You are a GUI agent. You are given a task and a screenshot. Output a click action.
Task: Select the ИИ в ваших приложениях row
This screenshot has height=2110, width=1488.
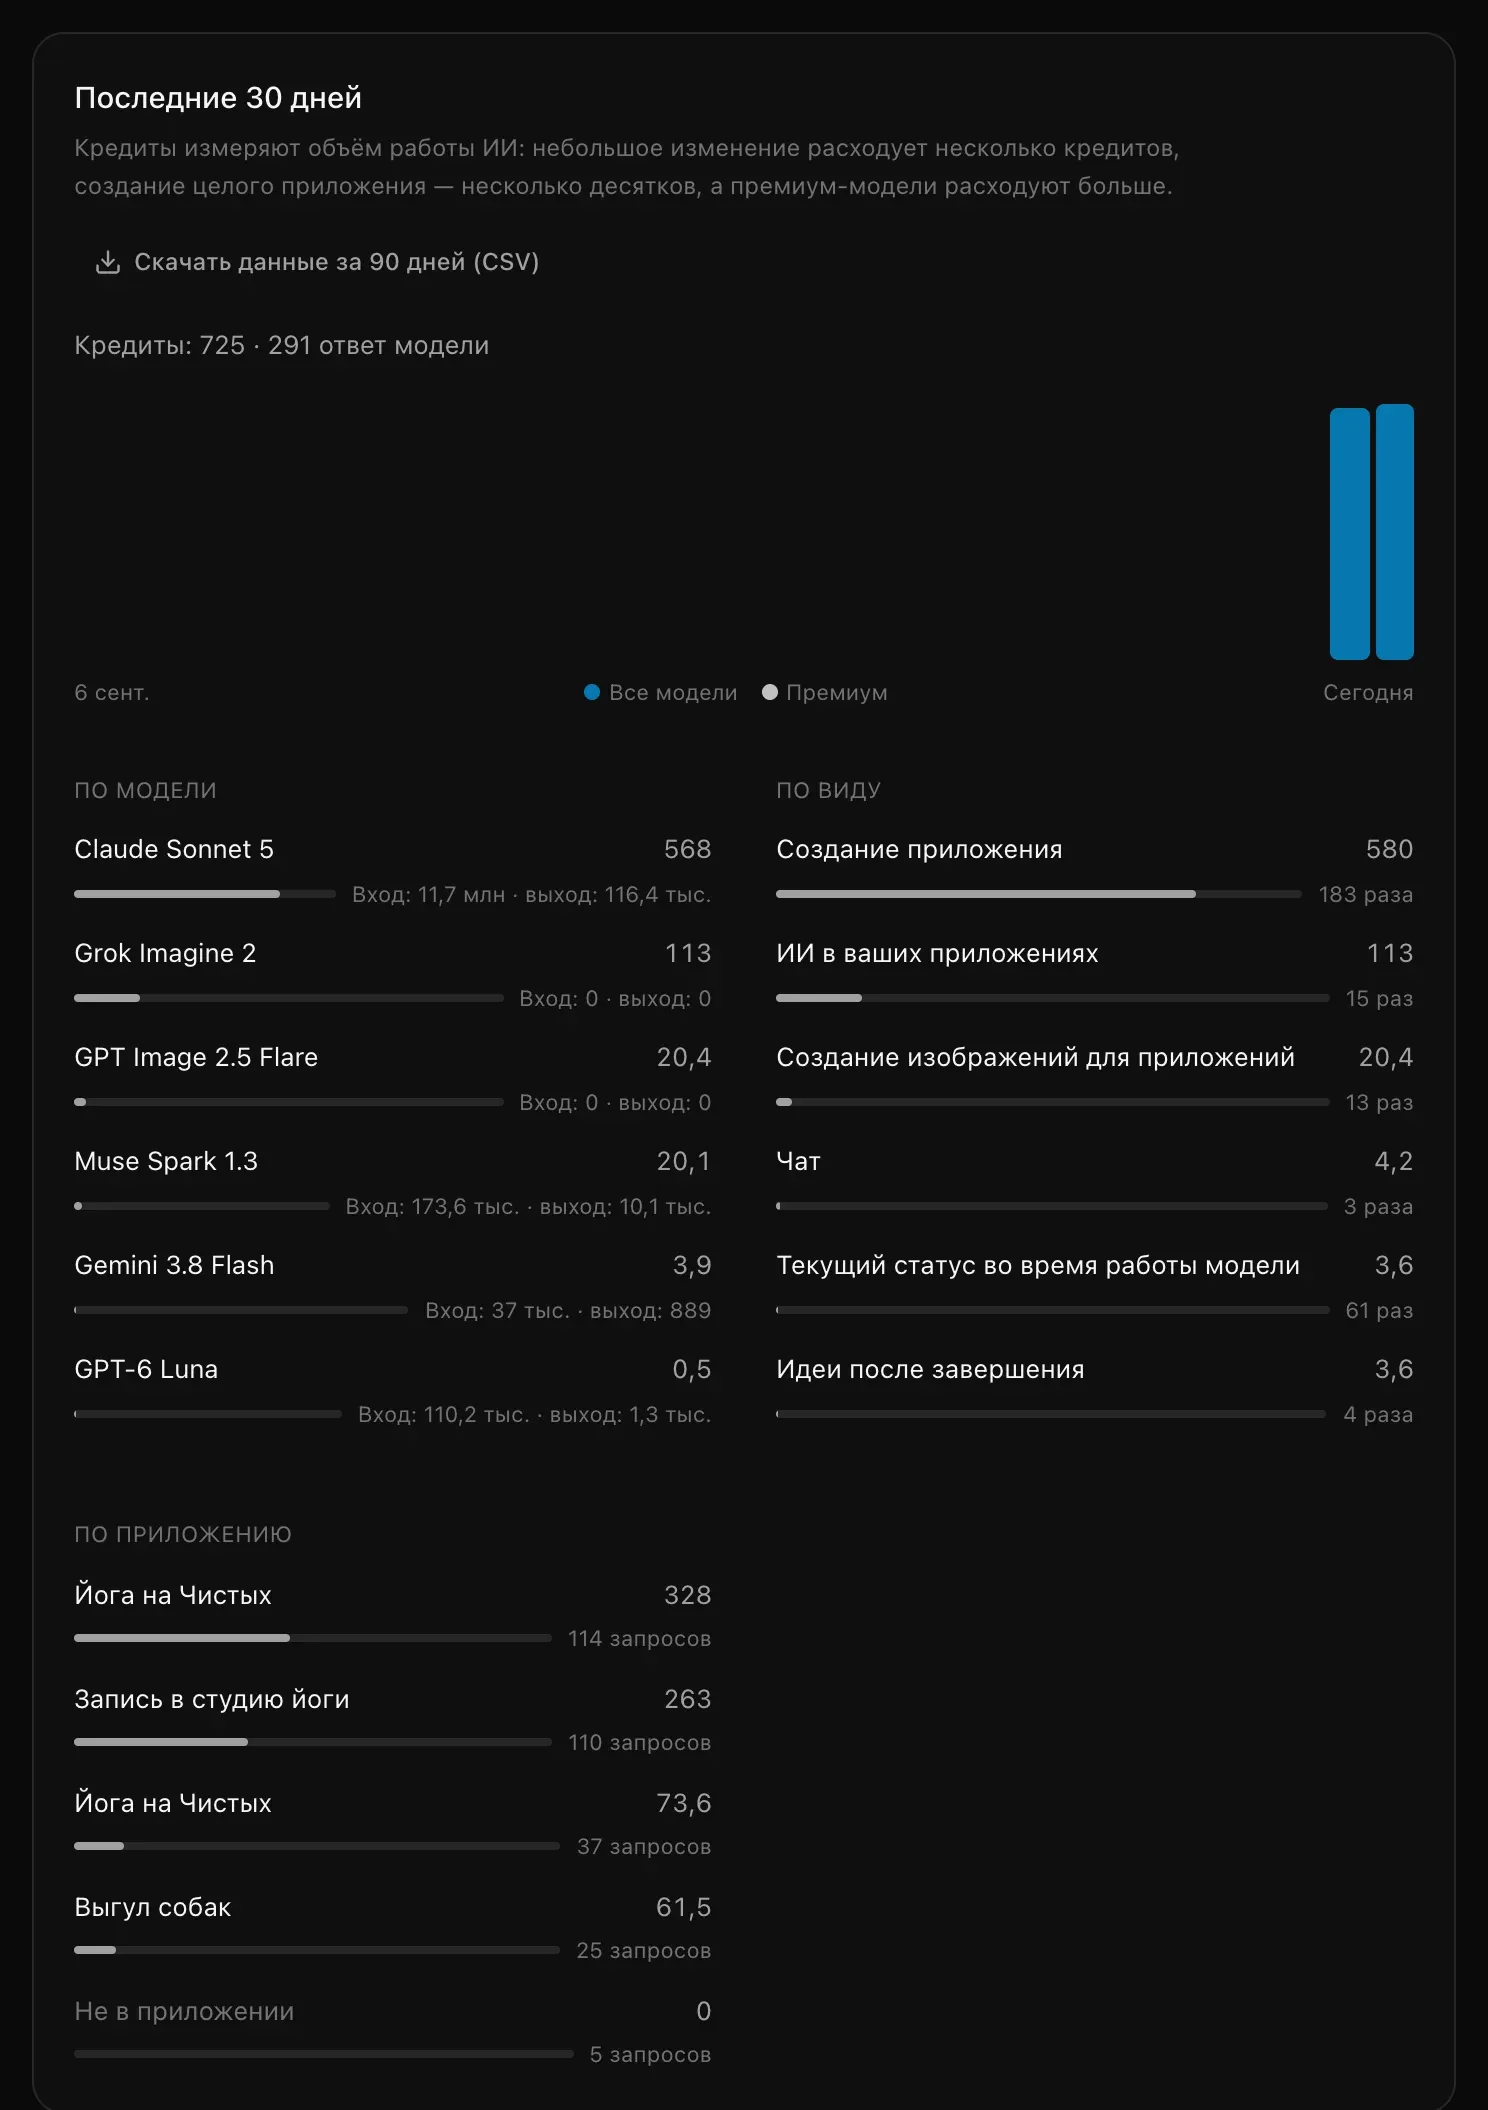point(1095,974)
